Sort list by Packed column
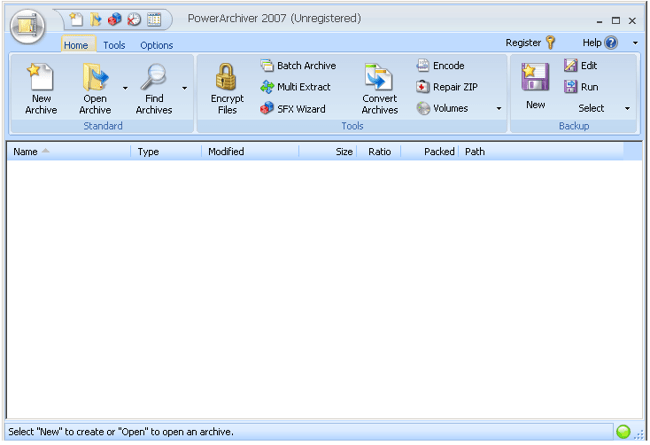 (x=429, y=151)
